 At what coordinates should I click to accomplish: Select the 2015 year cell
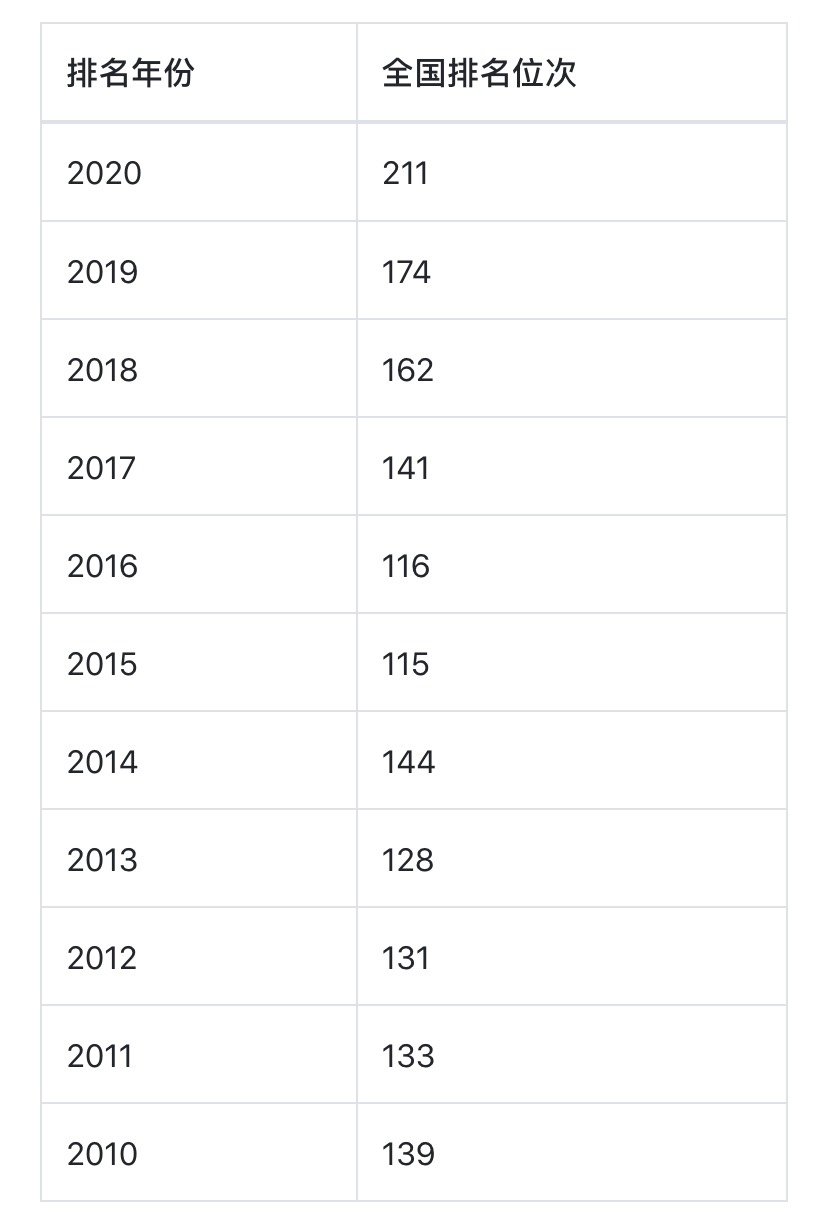tap(102, 663)
